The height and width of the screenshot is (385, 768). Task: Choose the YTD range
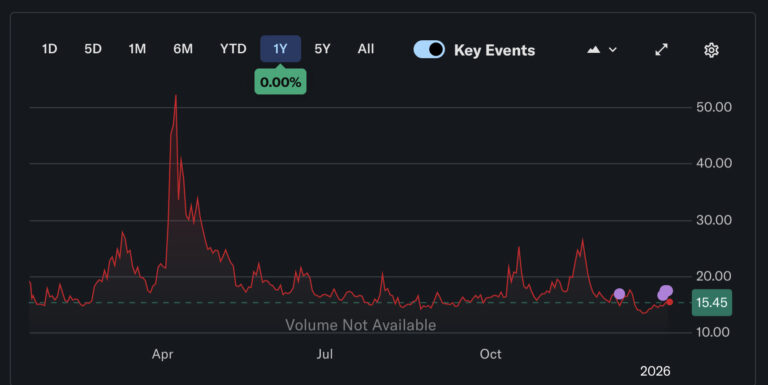(x=233, y=49)
